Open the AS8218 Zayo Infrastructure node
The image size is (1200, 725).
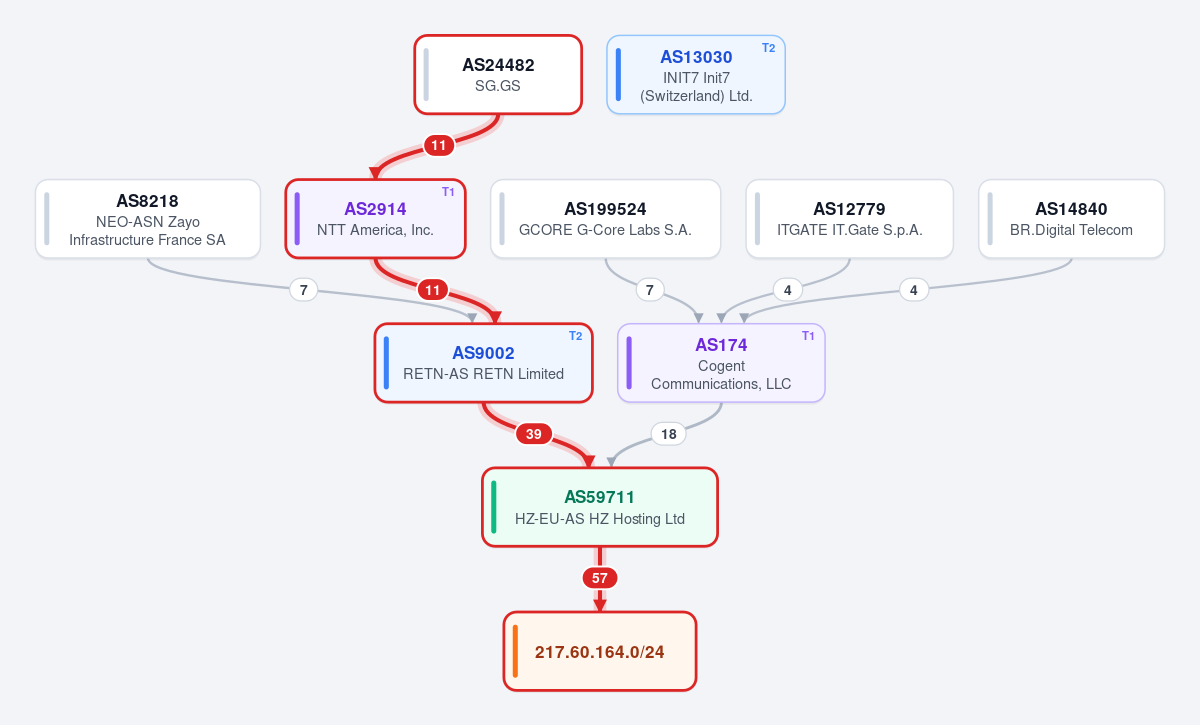[x=148, y=219]
